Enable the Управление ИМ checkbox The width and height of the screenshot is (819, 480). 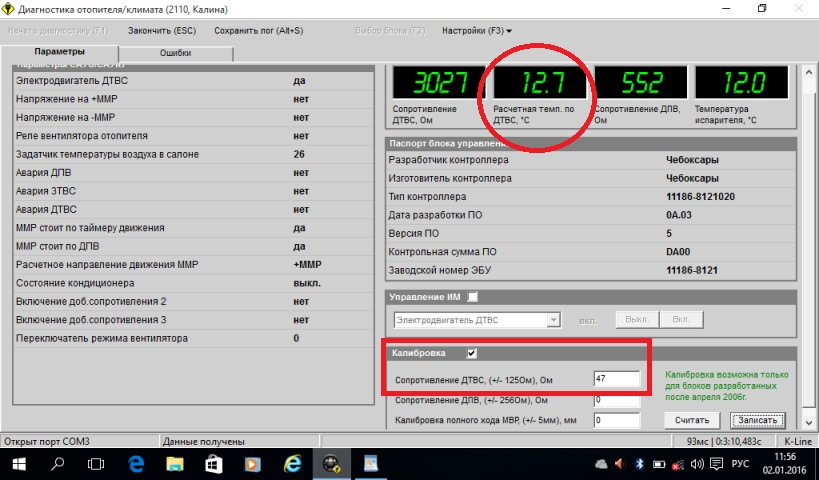(x=472, y=297)
